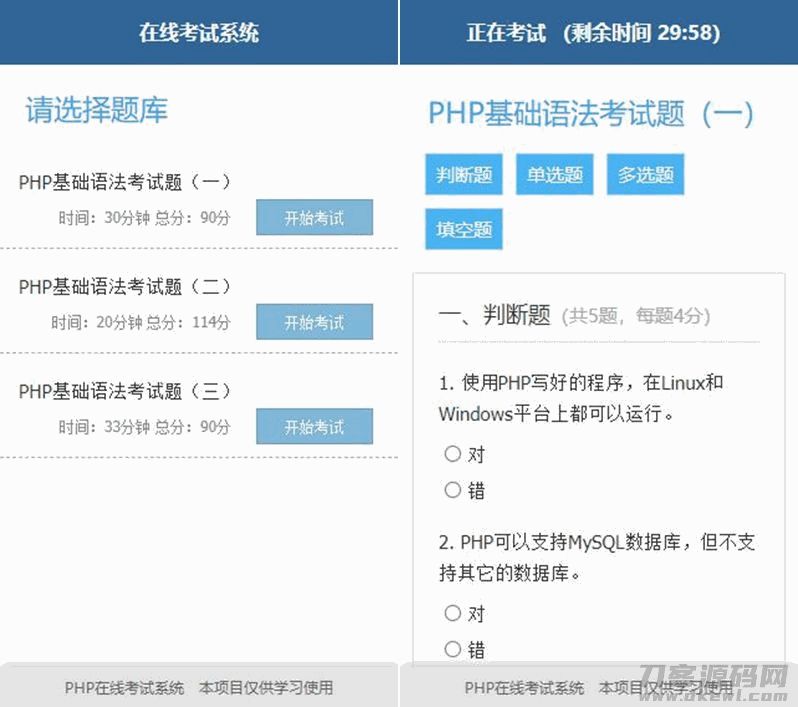This screenshot has width=798, height=707.
Task: Click the 在线考试系统 header title
Action: click(199, 32)
